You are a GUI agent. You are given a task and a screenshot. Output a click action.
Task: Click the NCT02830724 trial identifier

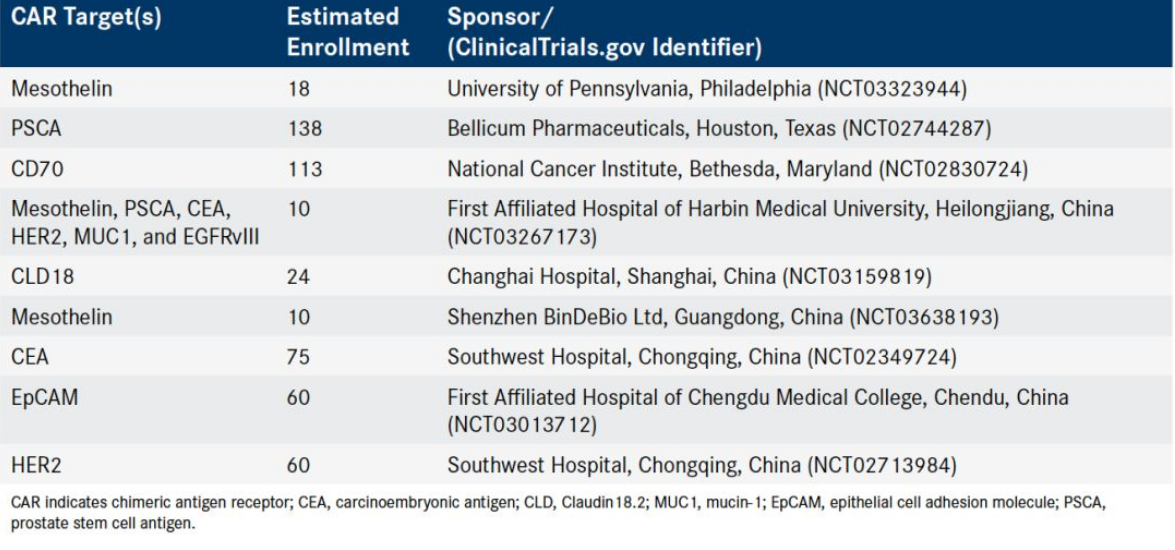tap(952, 169)
